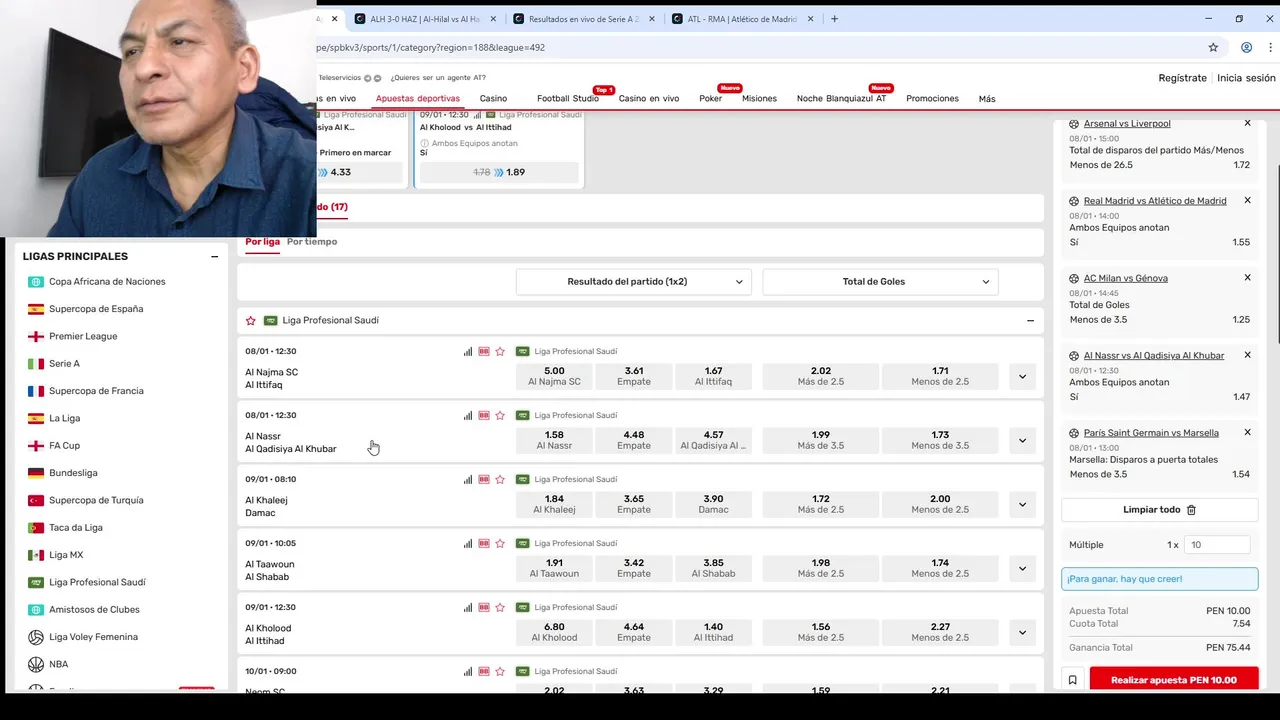Switch to Por tiempo tab
This screenshot has height=720, width=1280.
pos(312,242)
